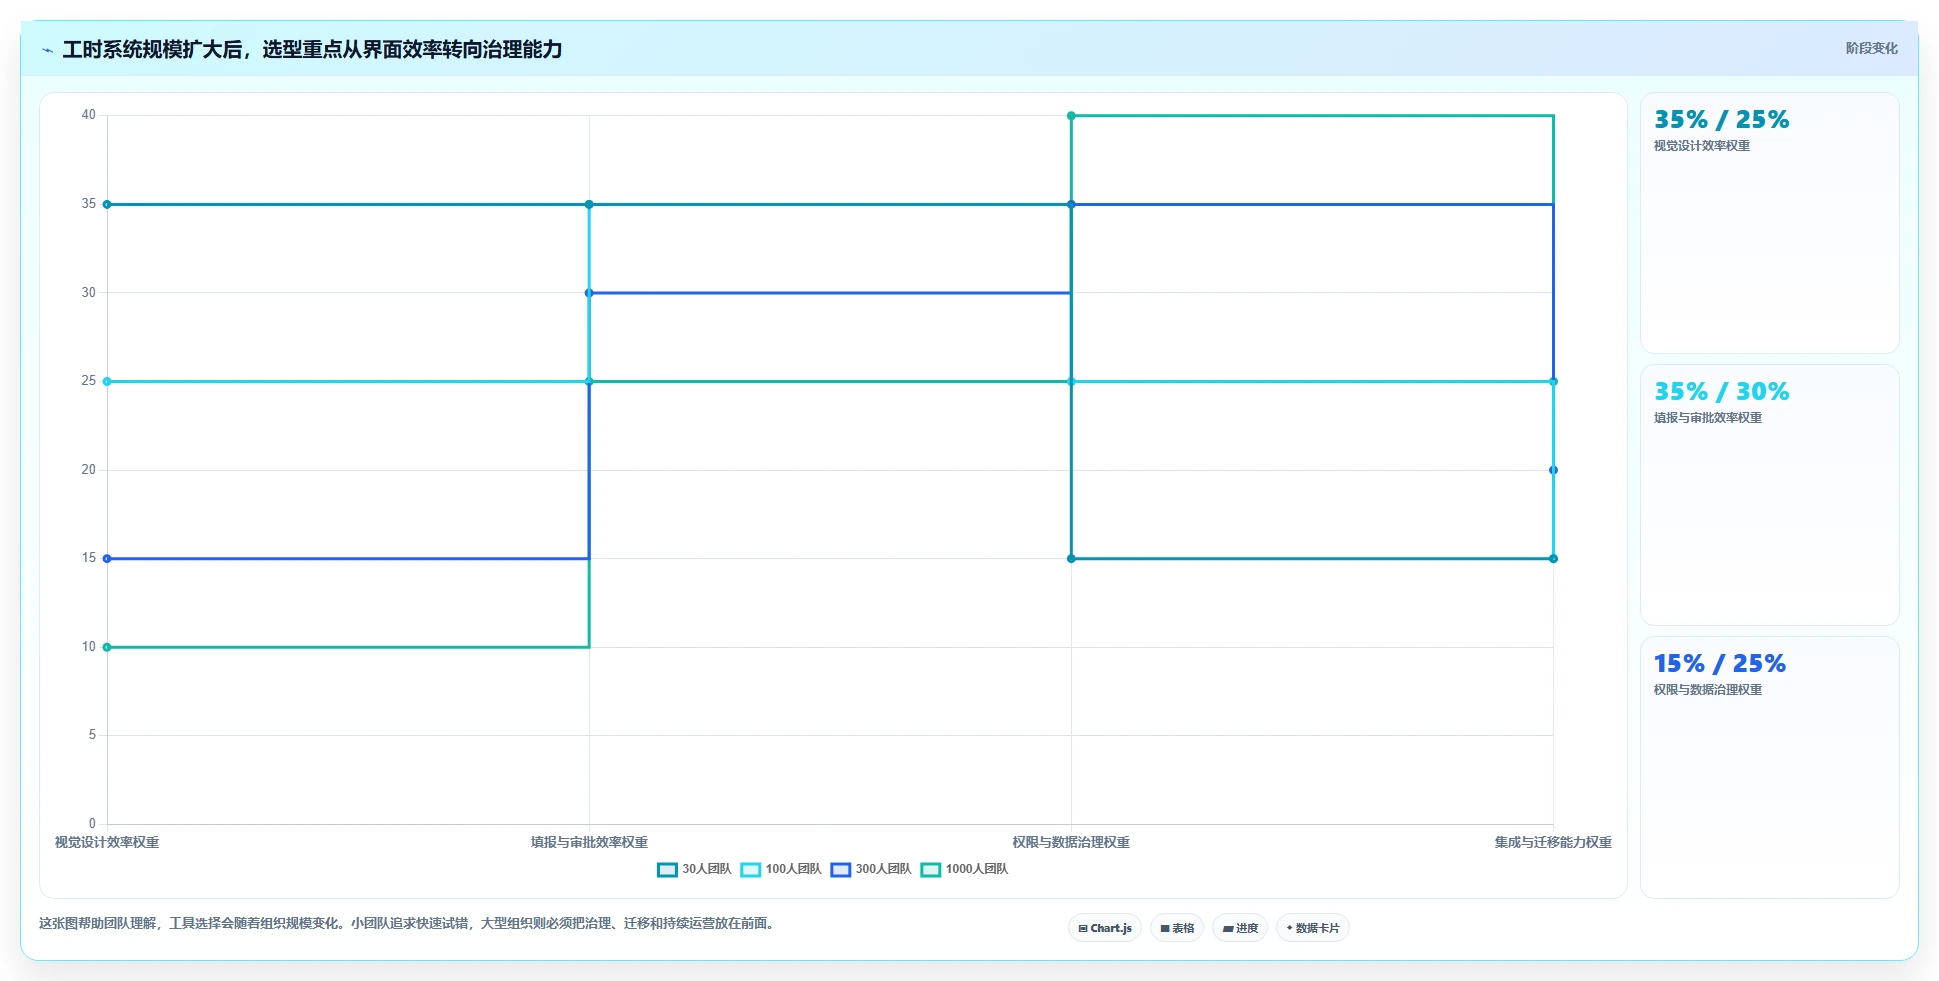The height and width of the screenshot is (981, 1939).
Task: Click the 阶段变化 label in the header
Action: tap(1872, 49)
